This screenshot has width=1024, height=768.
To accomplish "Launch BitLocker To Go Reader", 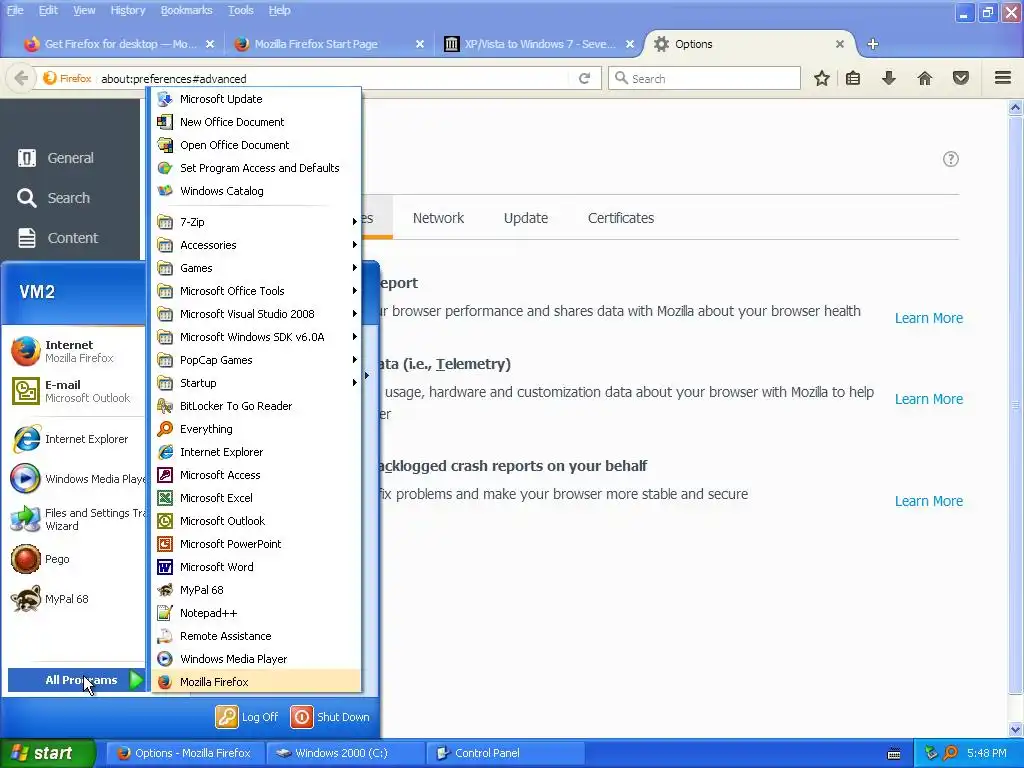I will click(256, 406).
